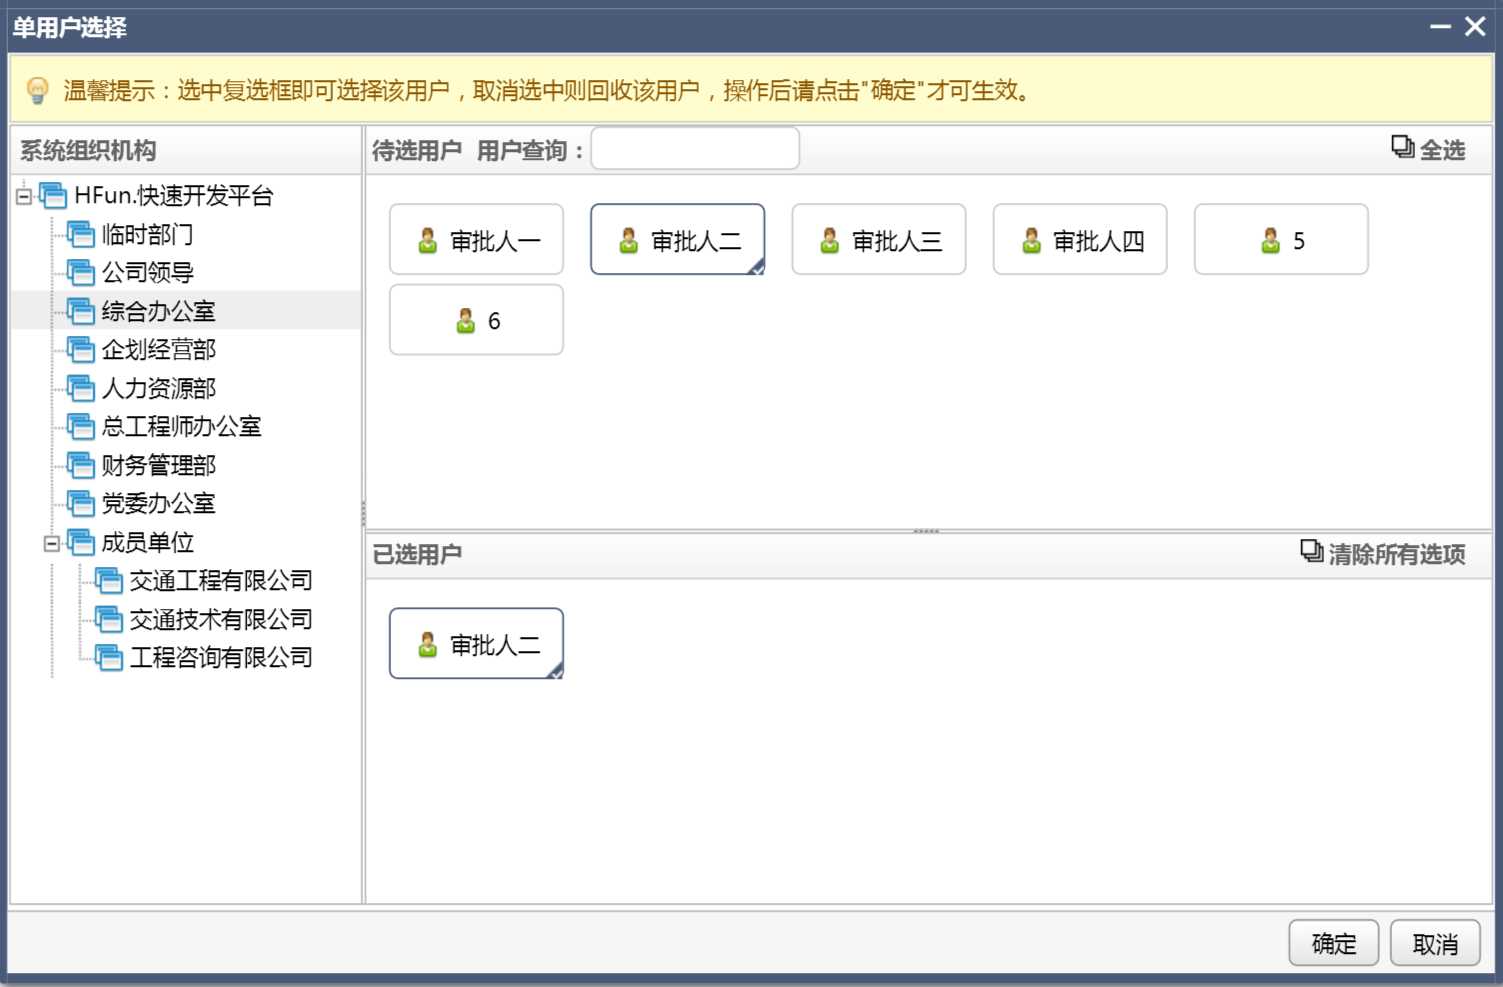This screenshot has width=1503, height=987.
Task: Select 临时部门 in the organization tree
Action: pyautogui.click(x=147, y=234)
